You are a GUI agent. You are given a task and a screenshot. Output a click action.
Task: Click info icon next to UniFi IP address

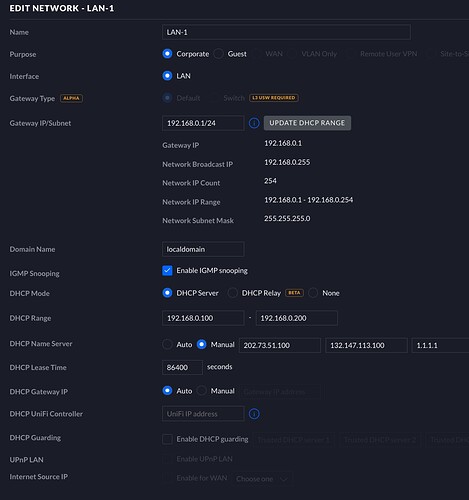pyautogui.click(x=254, y=414)
